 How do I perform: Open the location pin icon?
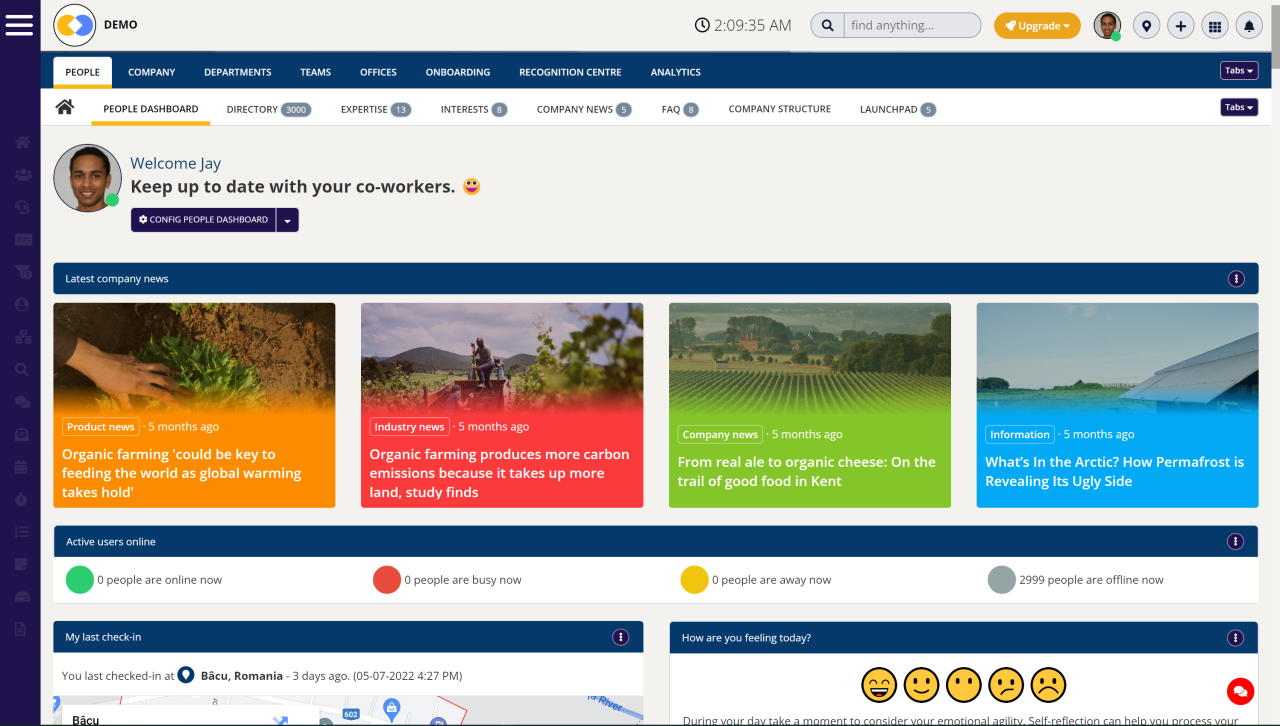pyautogui.click(x=1146, y=25)
